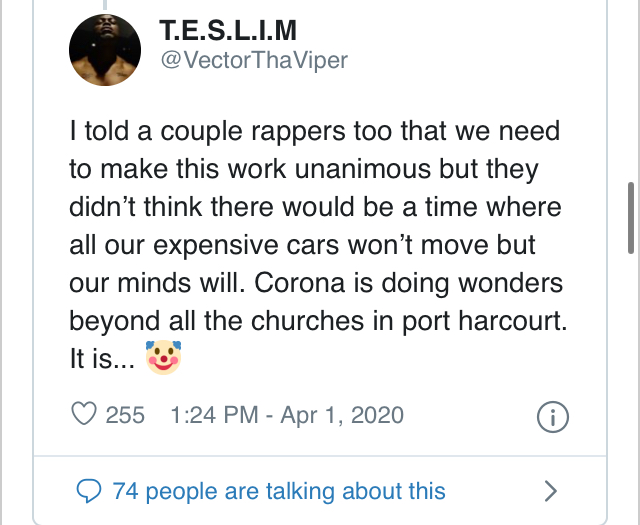Viewport: 640px width, 525px height.
Task: Click the vertical scrollbar thumb
Action: [631, 218]
